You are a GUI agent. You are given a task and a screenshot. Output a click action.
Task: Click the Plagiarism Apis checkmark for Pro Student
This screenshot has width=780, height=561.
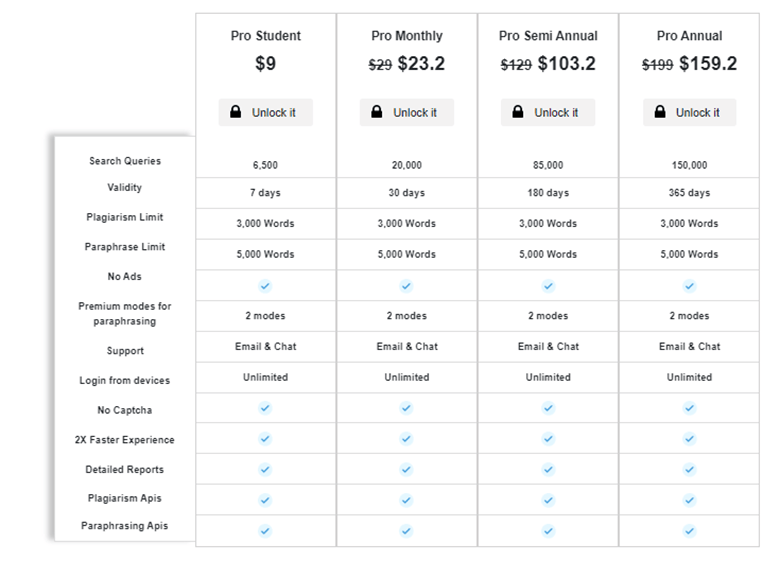pos(265,500)
